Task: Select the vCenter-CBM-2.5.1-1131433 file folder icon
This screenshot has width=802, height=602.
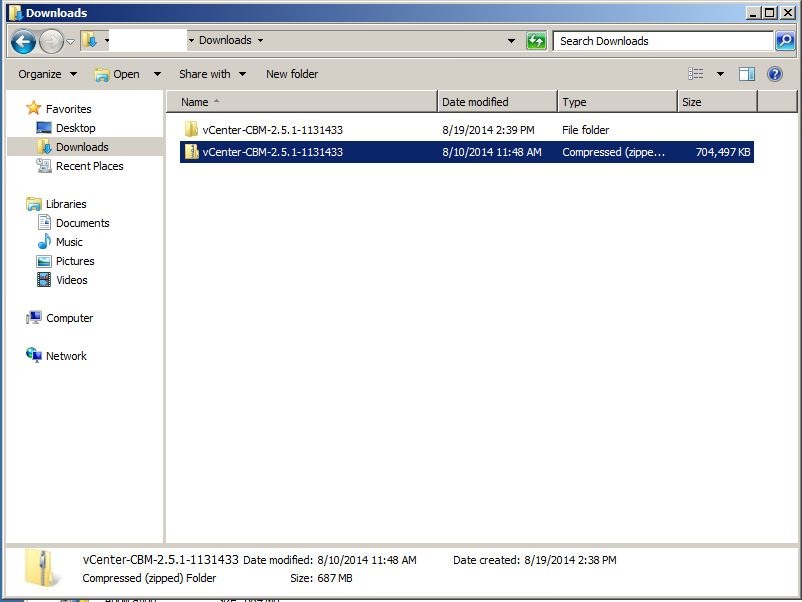Action: coord(191,130)
